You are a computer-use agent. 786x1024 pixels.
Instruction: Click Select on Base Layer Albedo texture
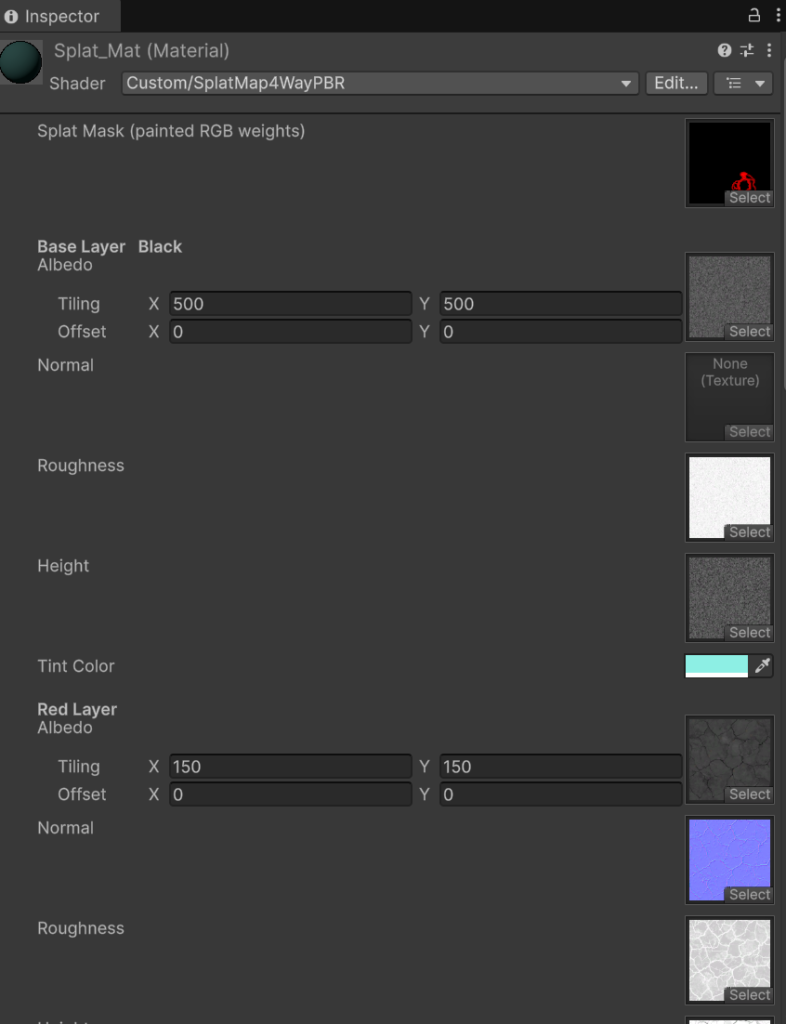tap(749, 332)
